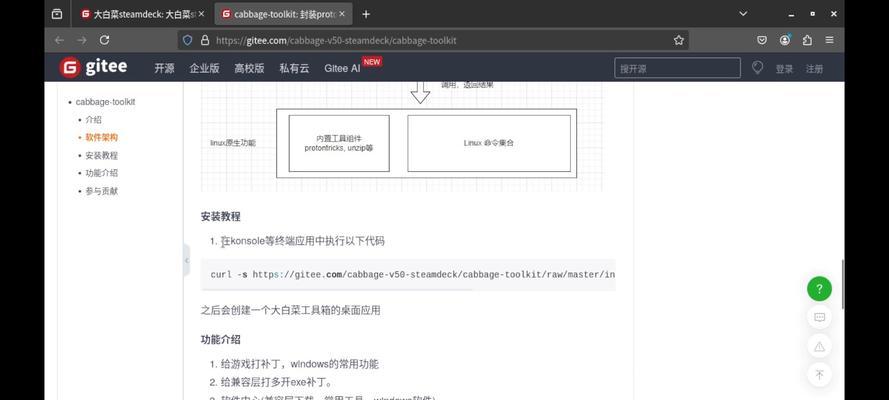Click the curl install command code block
889x400 pixels.
(409, 274)
